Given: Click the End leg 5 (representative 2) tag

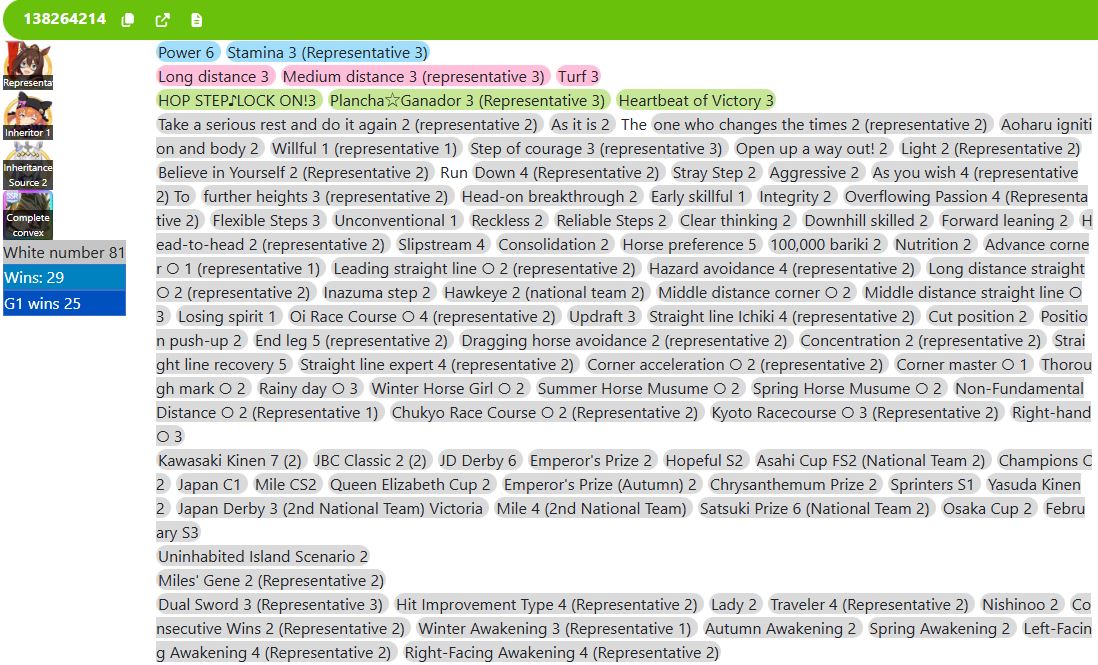Looking at the screenshot, I should pyautogui.click(x=352, y=340).
